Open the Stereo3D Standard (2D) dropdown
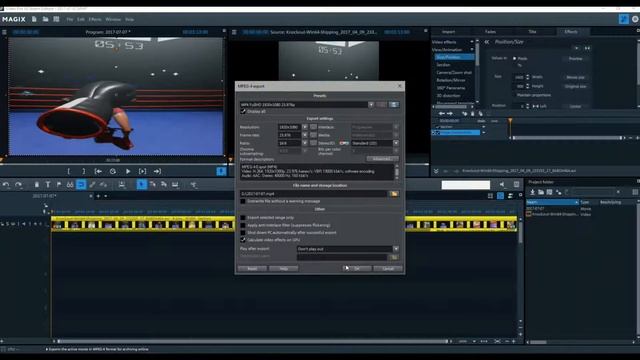Viewport: 640px width, 360px height. tap(396, 143)
